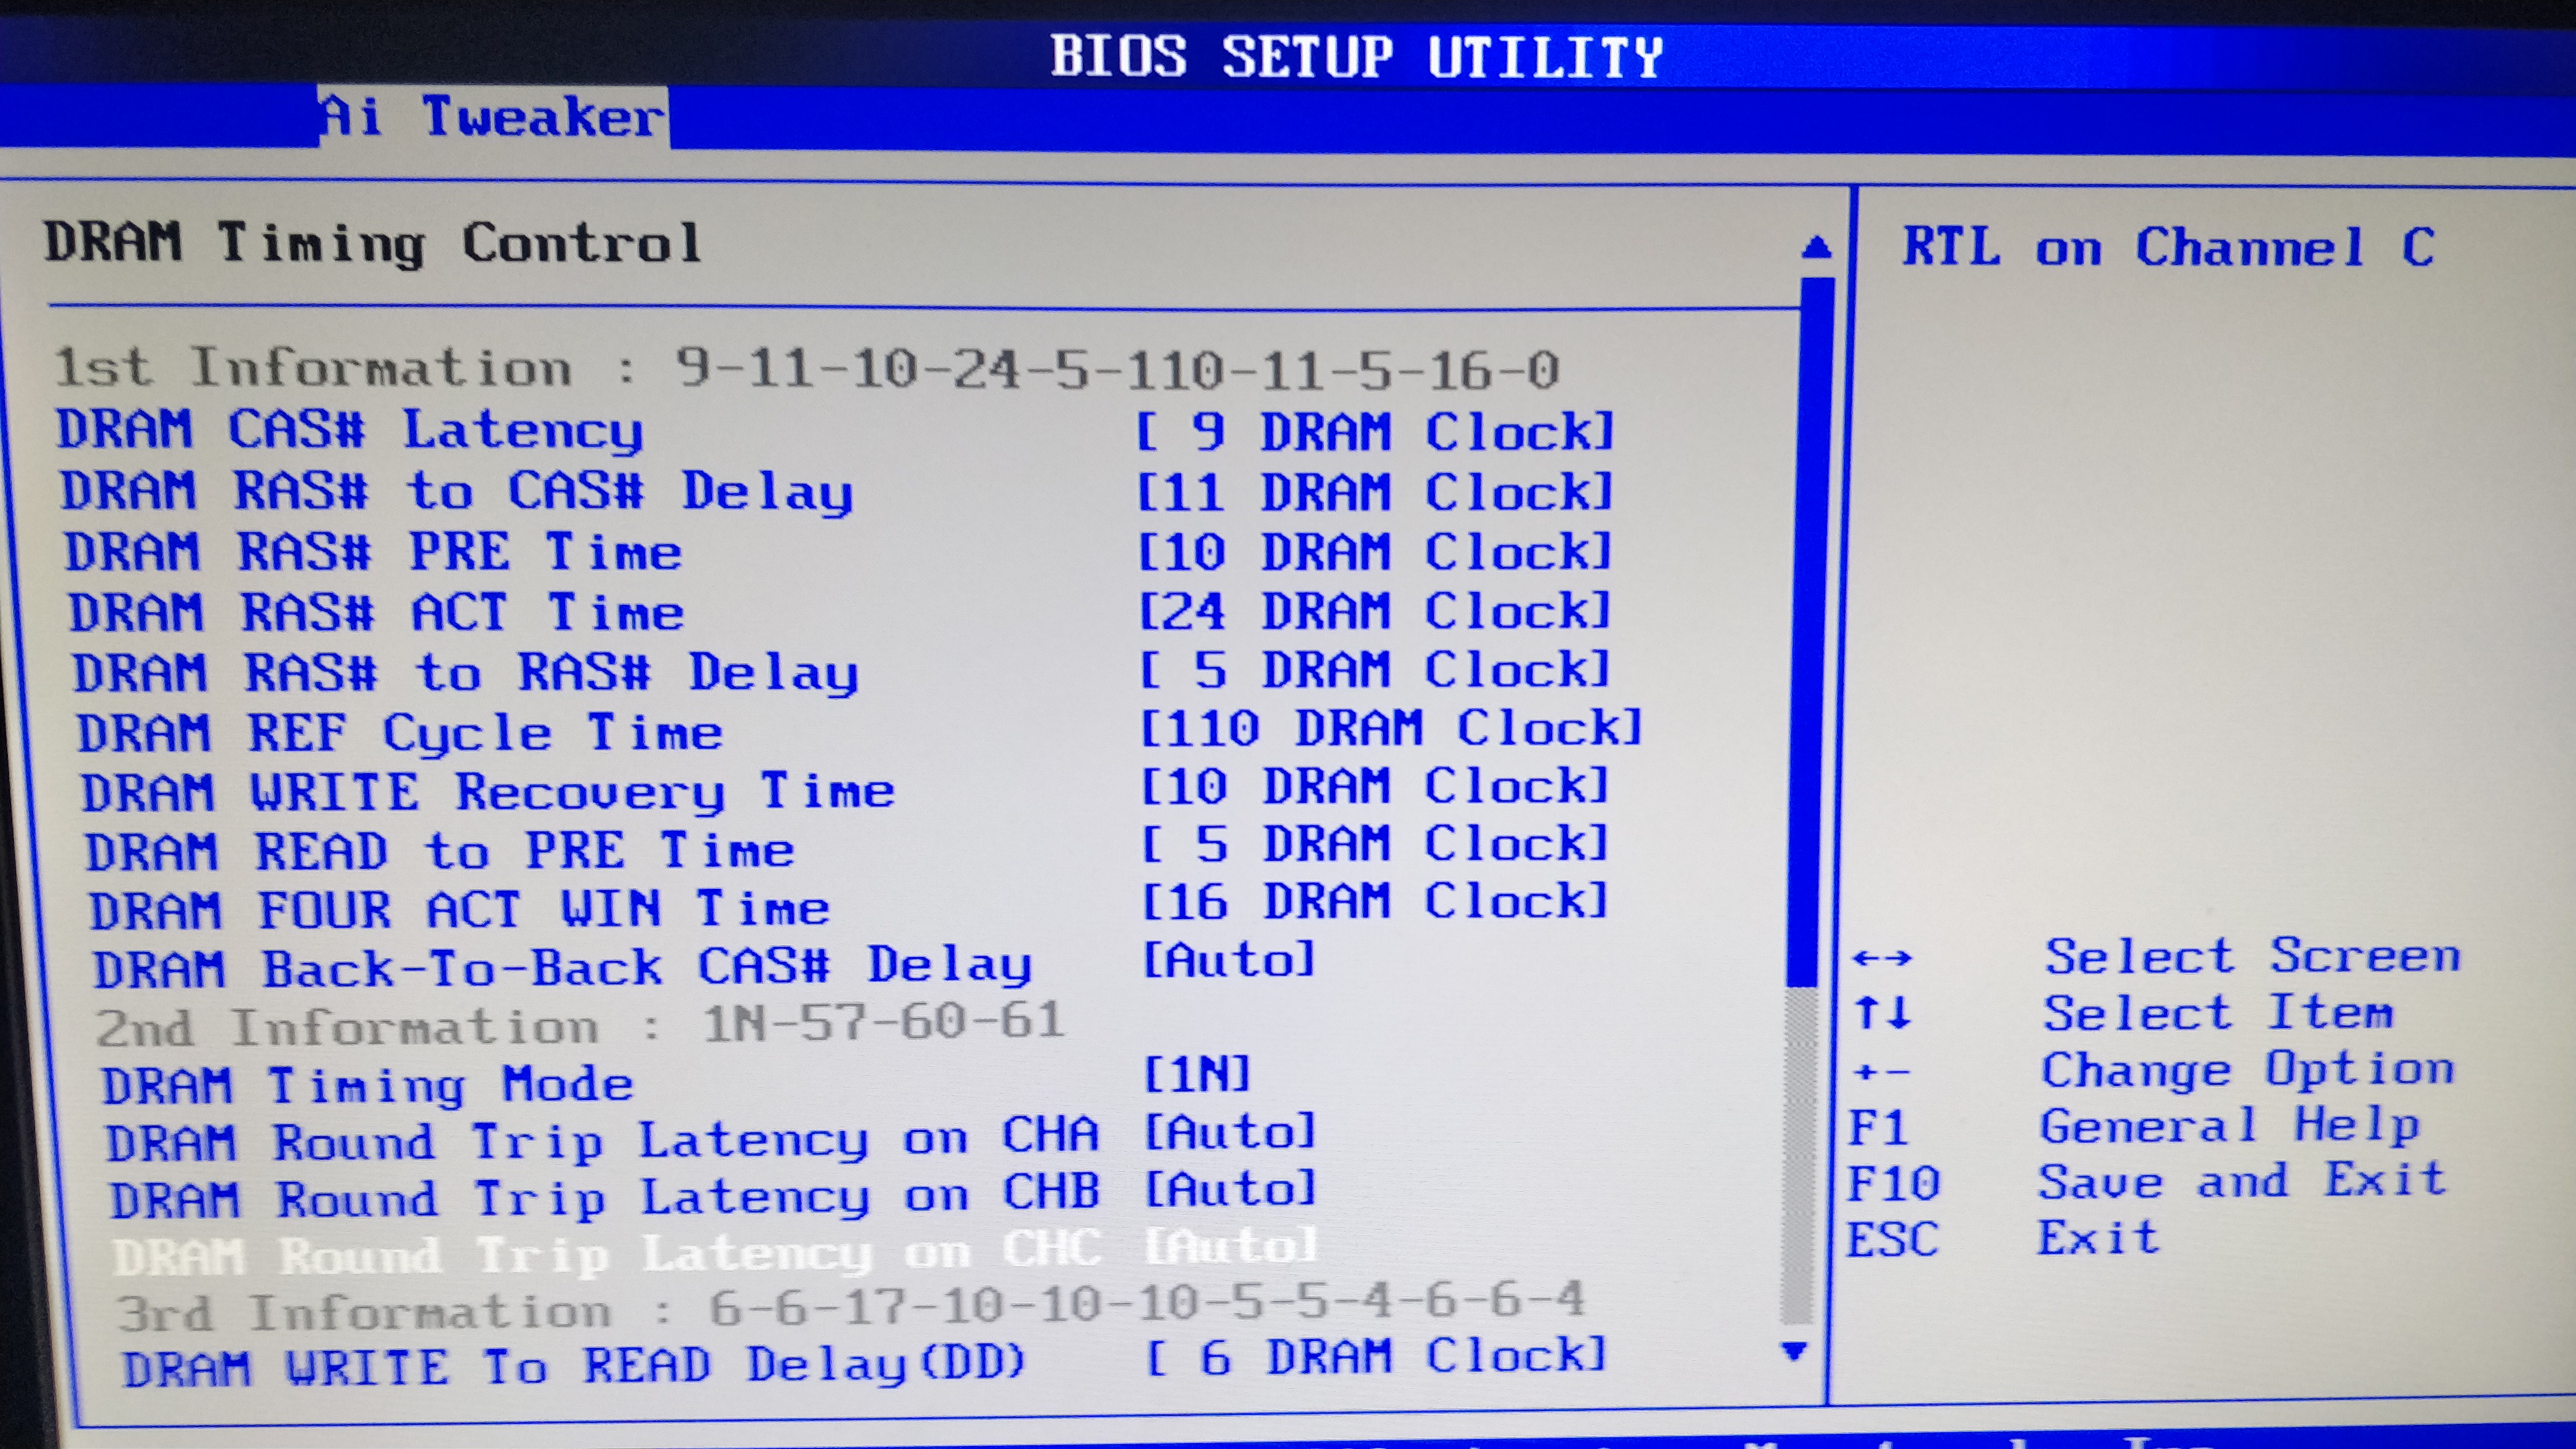This screenshot has height=1449, width=2576.
Task: Set DRAM Back-To-Back CAS# Delay Auto
Action: 1228,961
